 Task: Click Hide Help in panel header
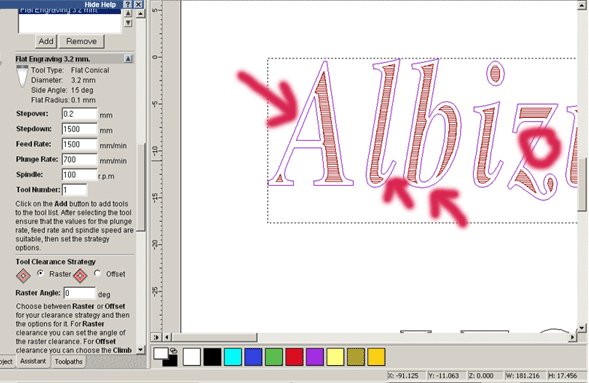[100, 5]
